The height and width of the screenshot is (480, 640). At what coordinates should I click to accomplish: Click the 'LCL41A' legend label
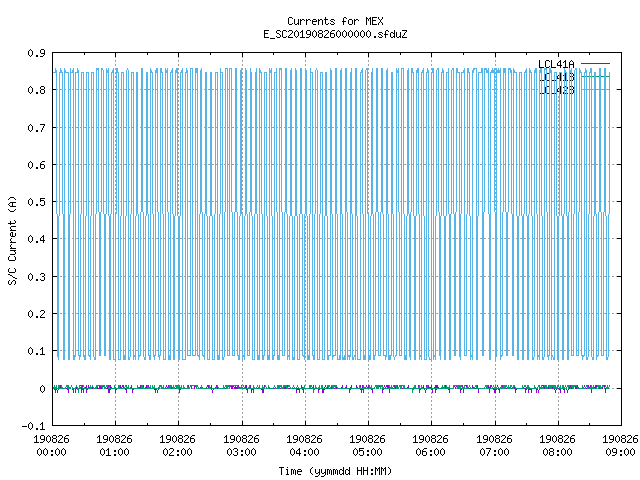coord(556,64)
